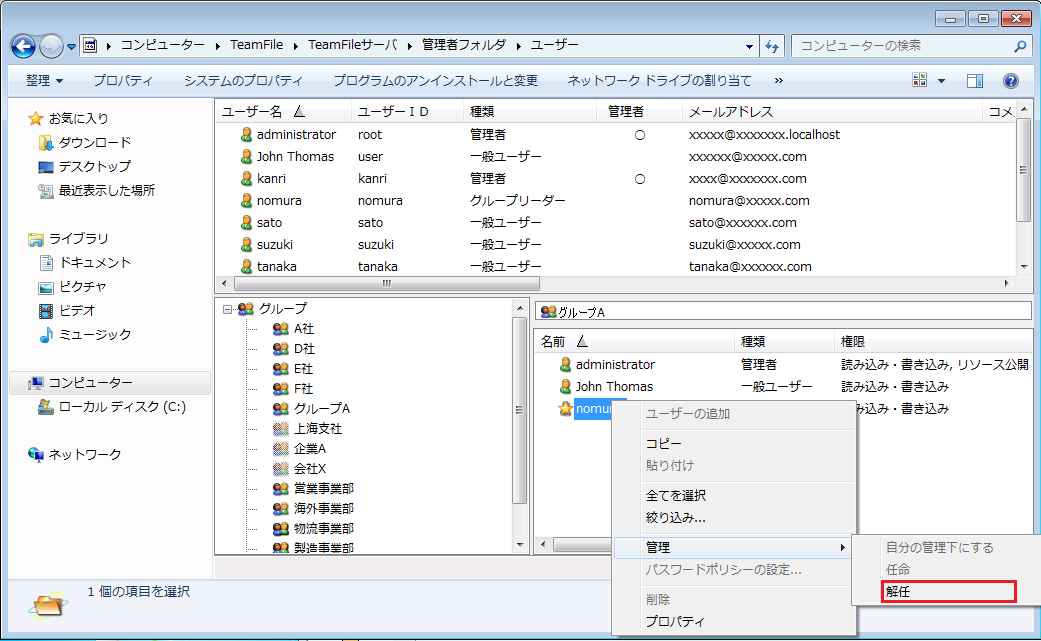
Task: Open ダウンロード folder in favorites
Action: click(x=94, y=143)
